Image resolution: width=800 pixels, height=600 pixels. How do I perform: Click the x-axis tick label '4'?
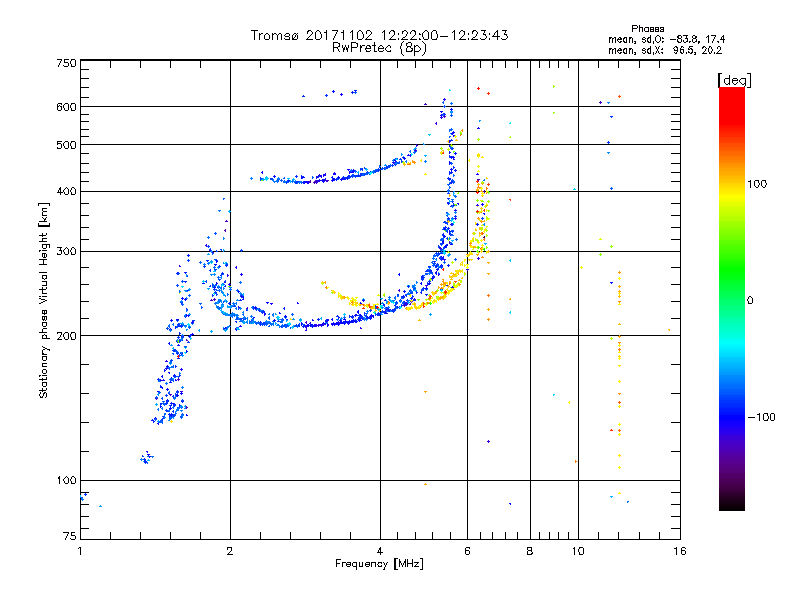[x=380, y=551]
